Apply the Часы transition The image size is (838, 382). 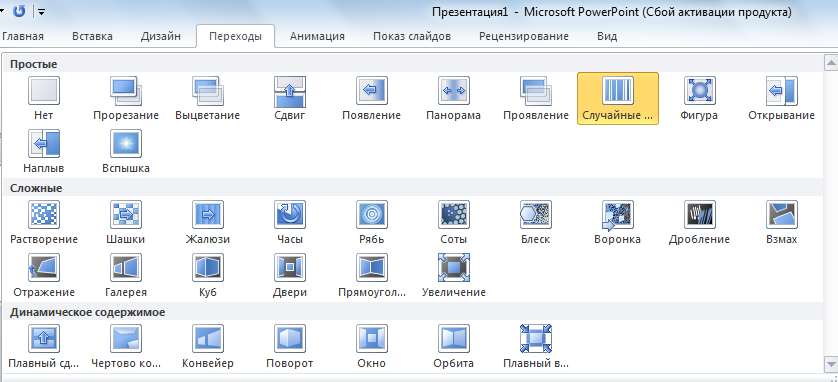pos(290,222)
